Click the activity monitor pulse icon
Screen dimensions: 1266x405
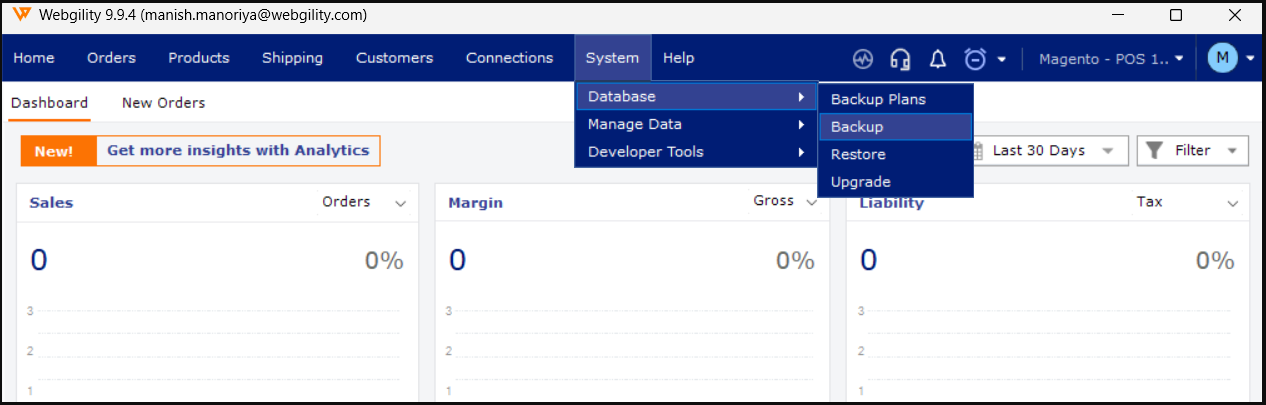point(863,59)
